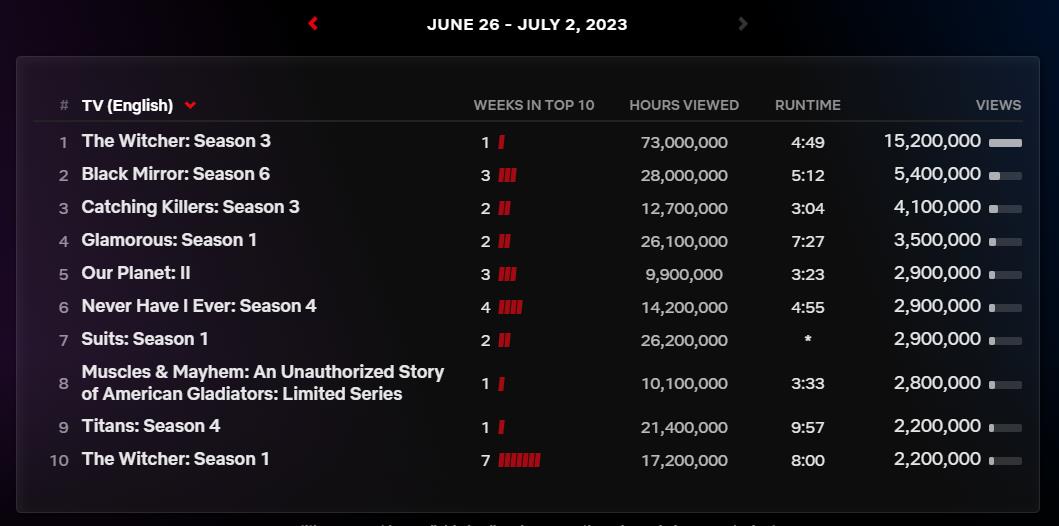Open Muscles & Mayhem Limited Series title

262,383
